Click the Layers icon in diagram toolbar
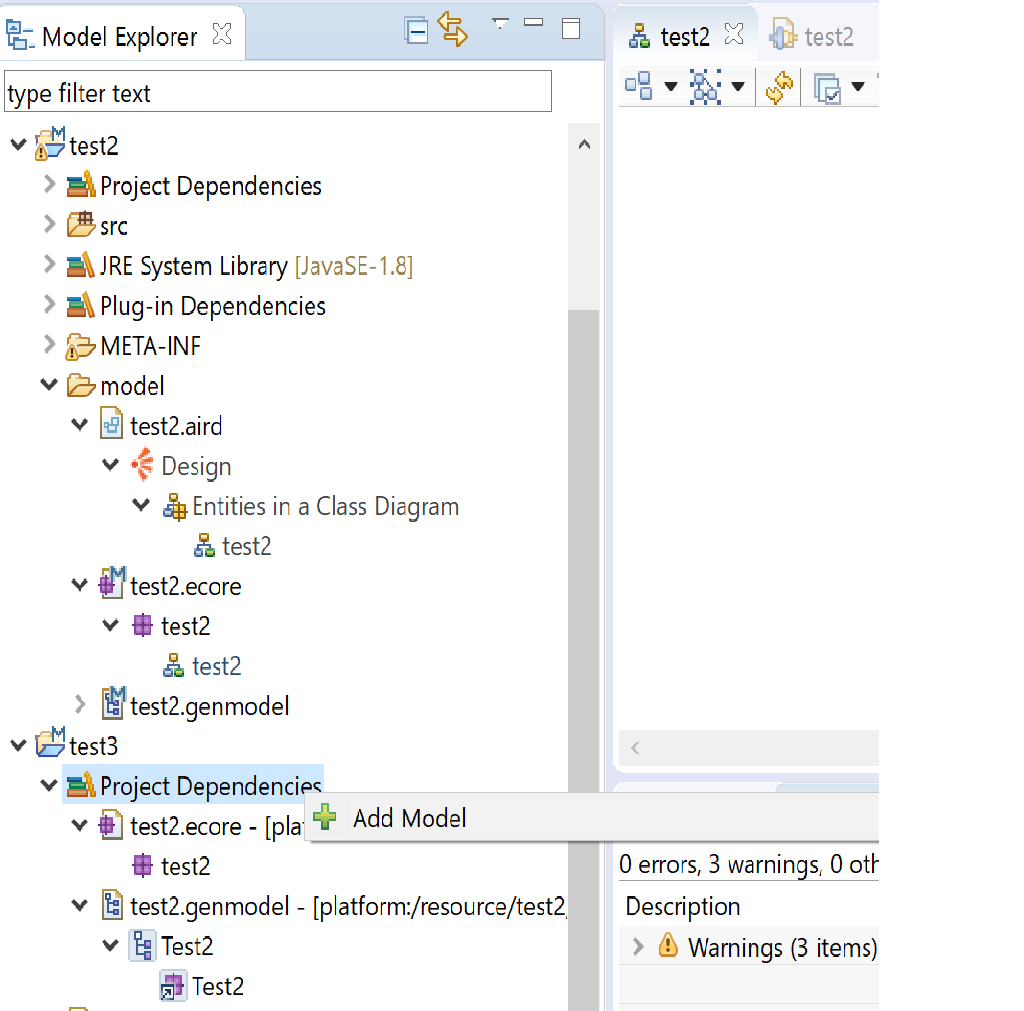The height and width of the screenshot is (1011, 1024). coord(827,88)
